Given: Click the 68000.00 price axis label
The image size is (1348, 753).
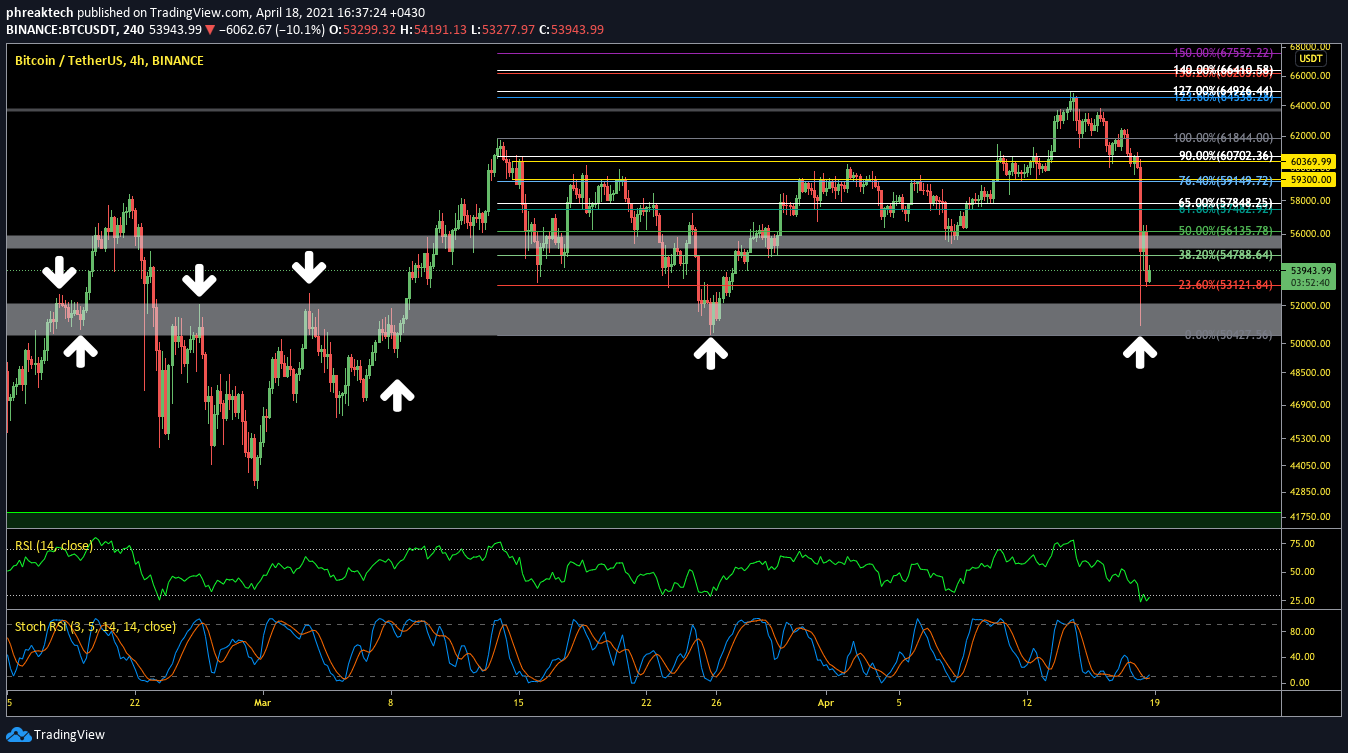Looking at the screenshot, I should tap(1310, 47).
